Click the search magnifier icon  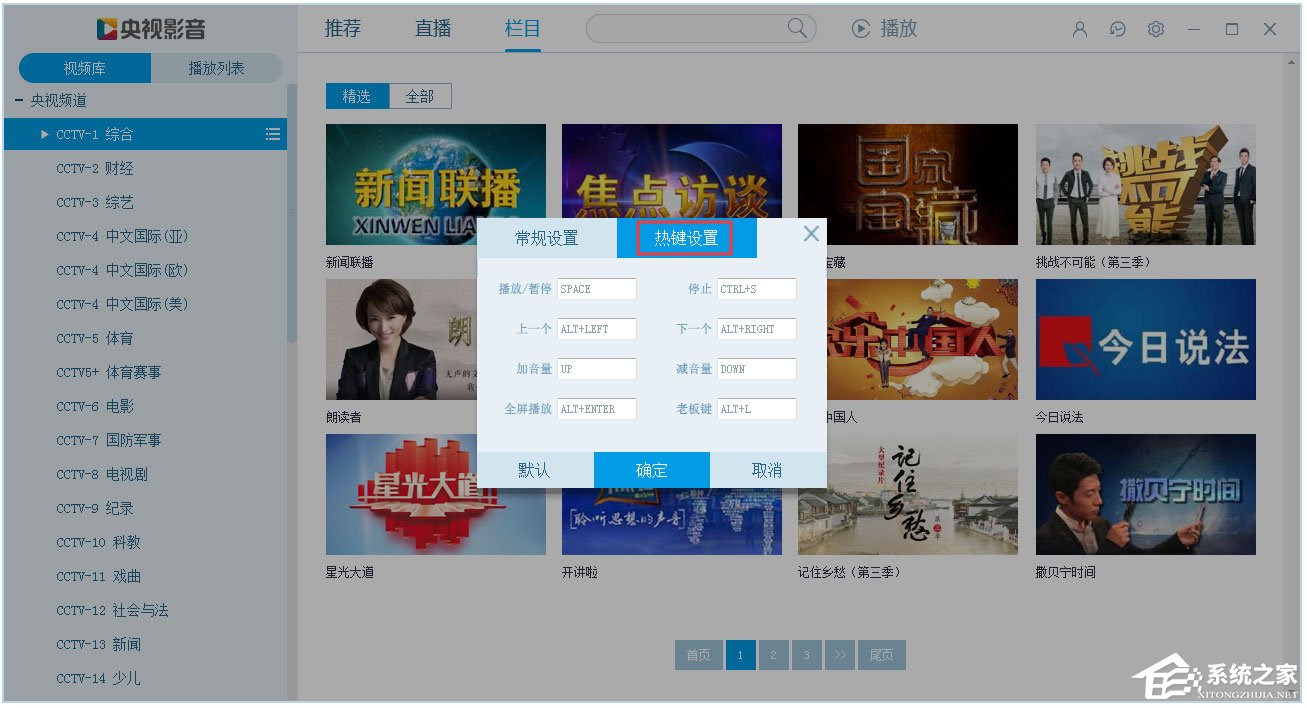coord(795,28)
